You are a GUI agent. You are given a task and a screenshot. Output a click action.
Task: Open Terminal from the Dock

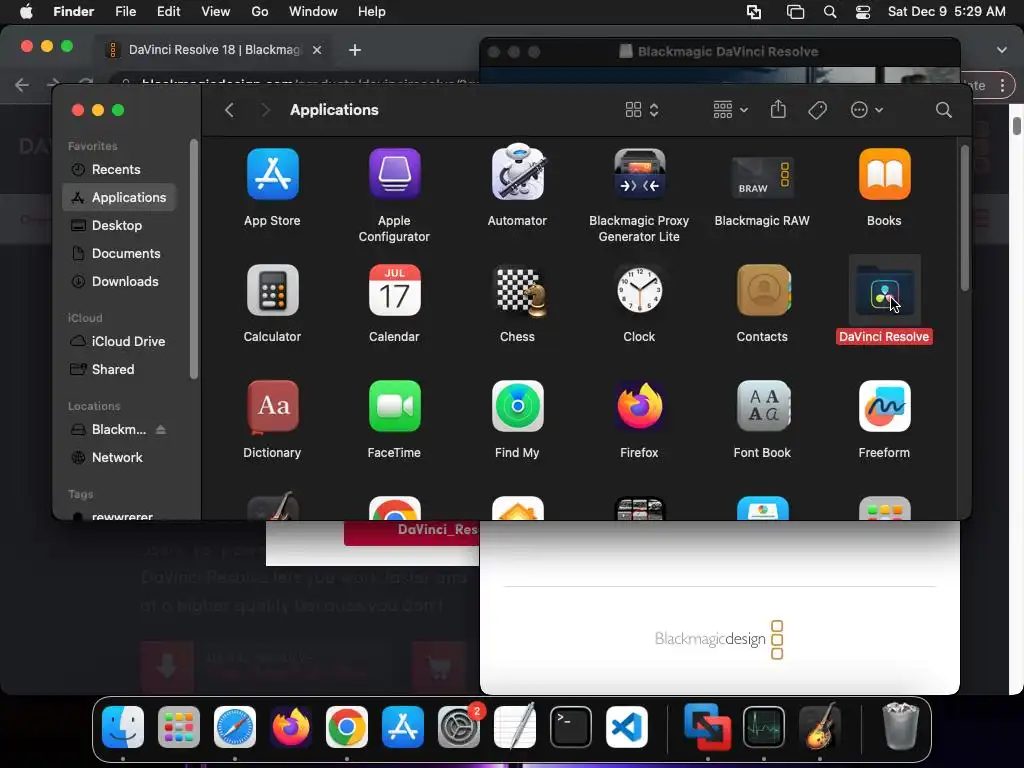[571, 727]
